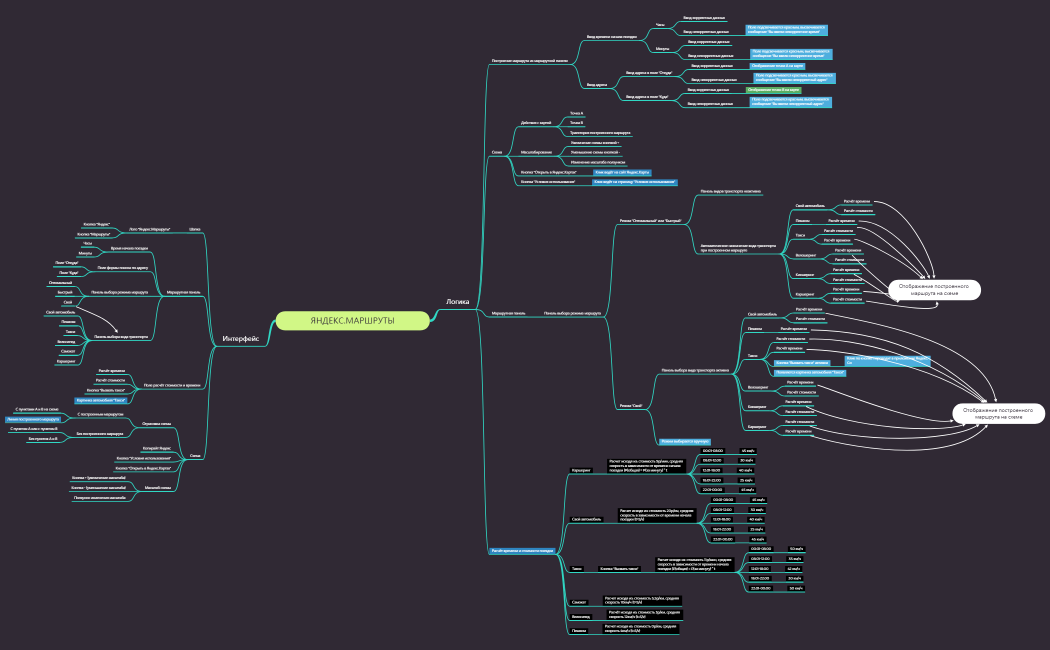The width and height of the screenshot is (1050, 650).
Task: Click Построение маршрута из маршрутной панели node
Action: [x=530, y=61]
